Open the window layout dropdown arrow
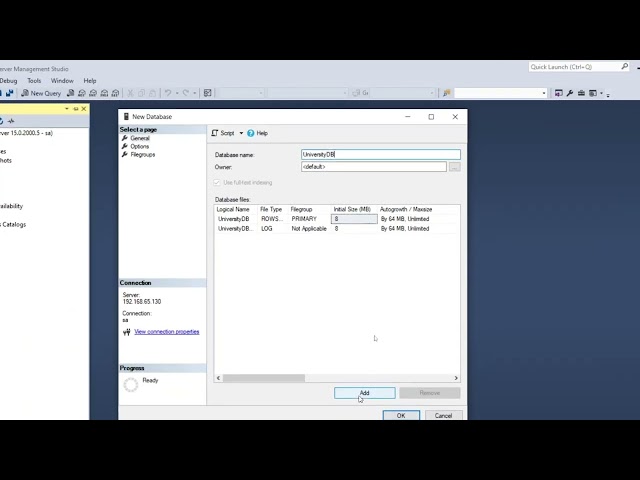This screenshot has width=640, height=480. 601,93
